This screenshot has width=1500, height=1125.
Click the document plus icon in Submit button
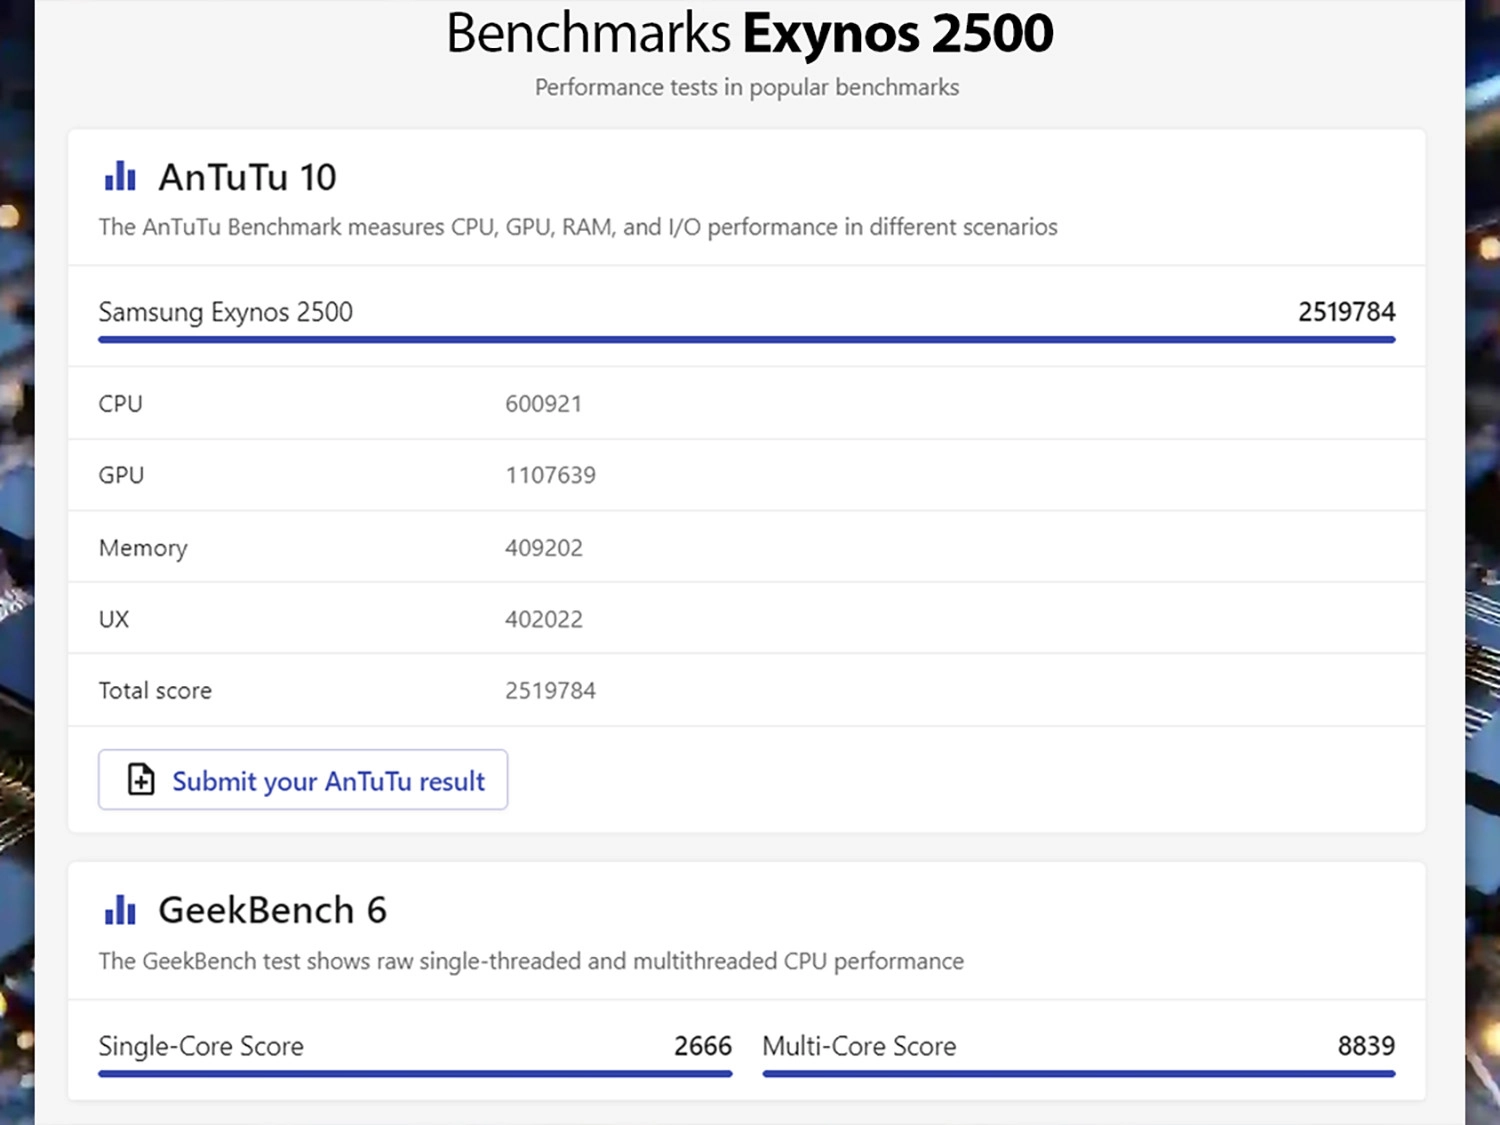tap(141, 780)
